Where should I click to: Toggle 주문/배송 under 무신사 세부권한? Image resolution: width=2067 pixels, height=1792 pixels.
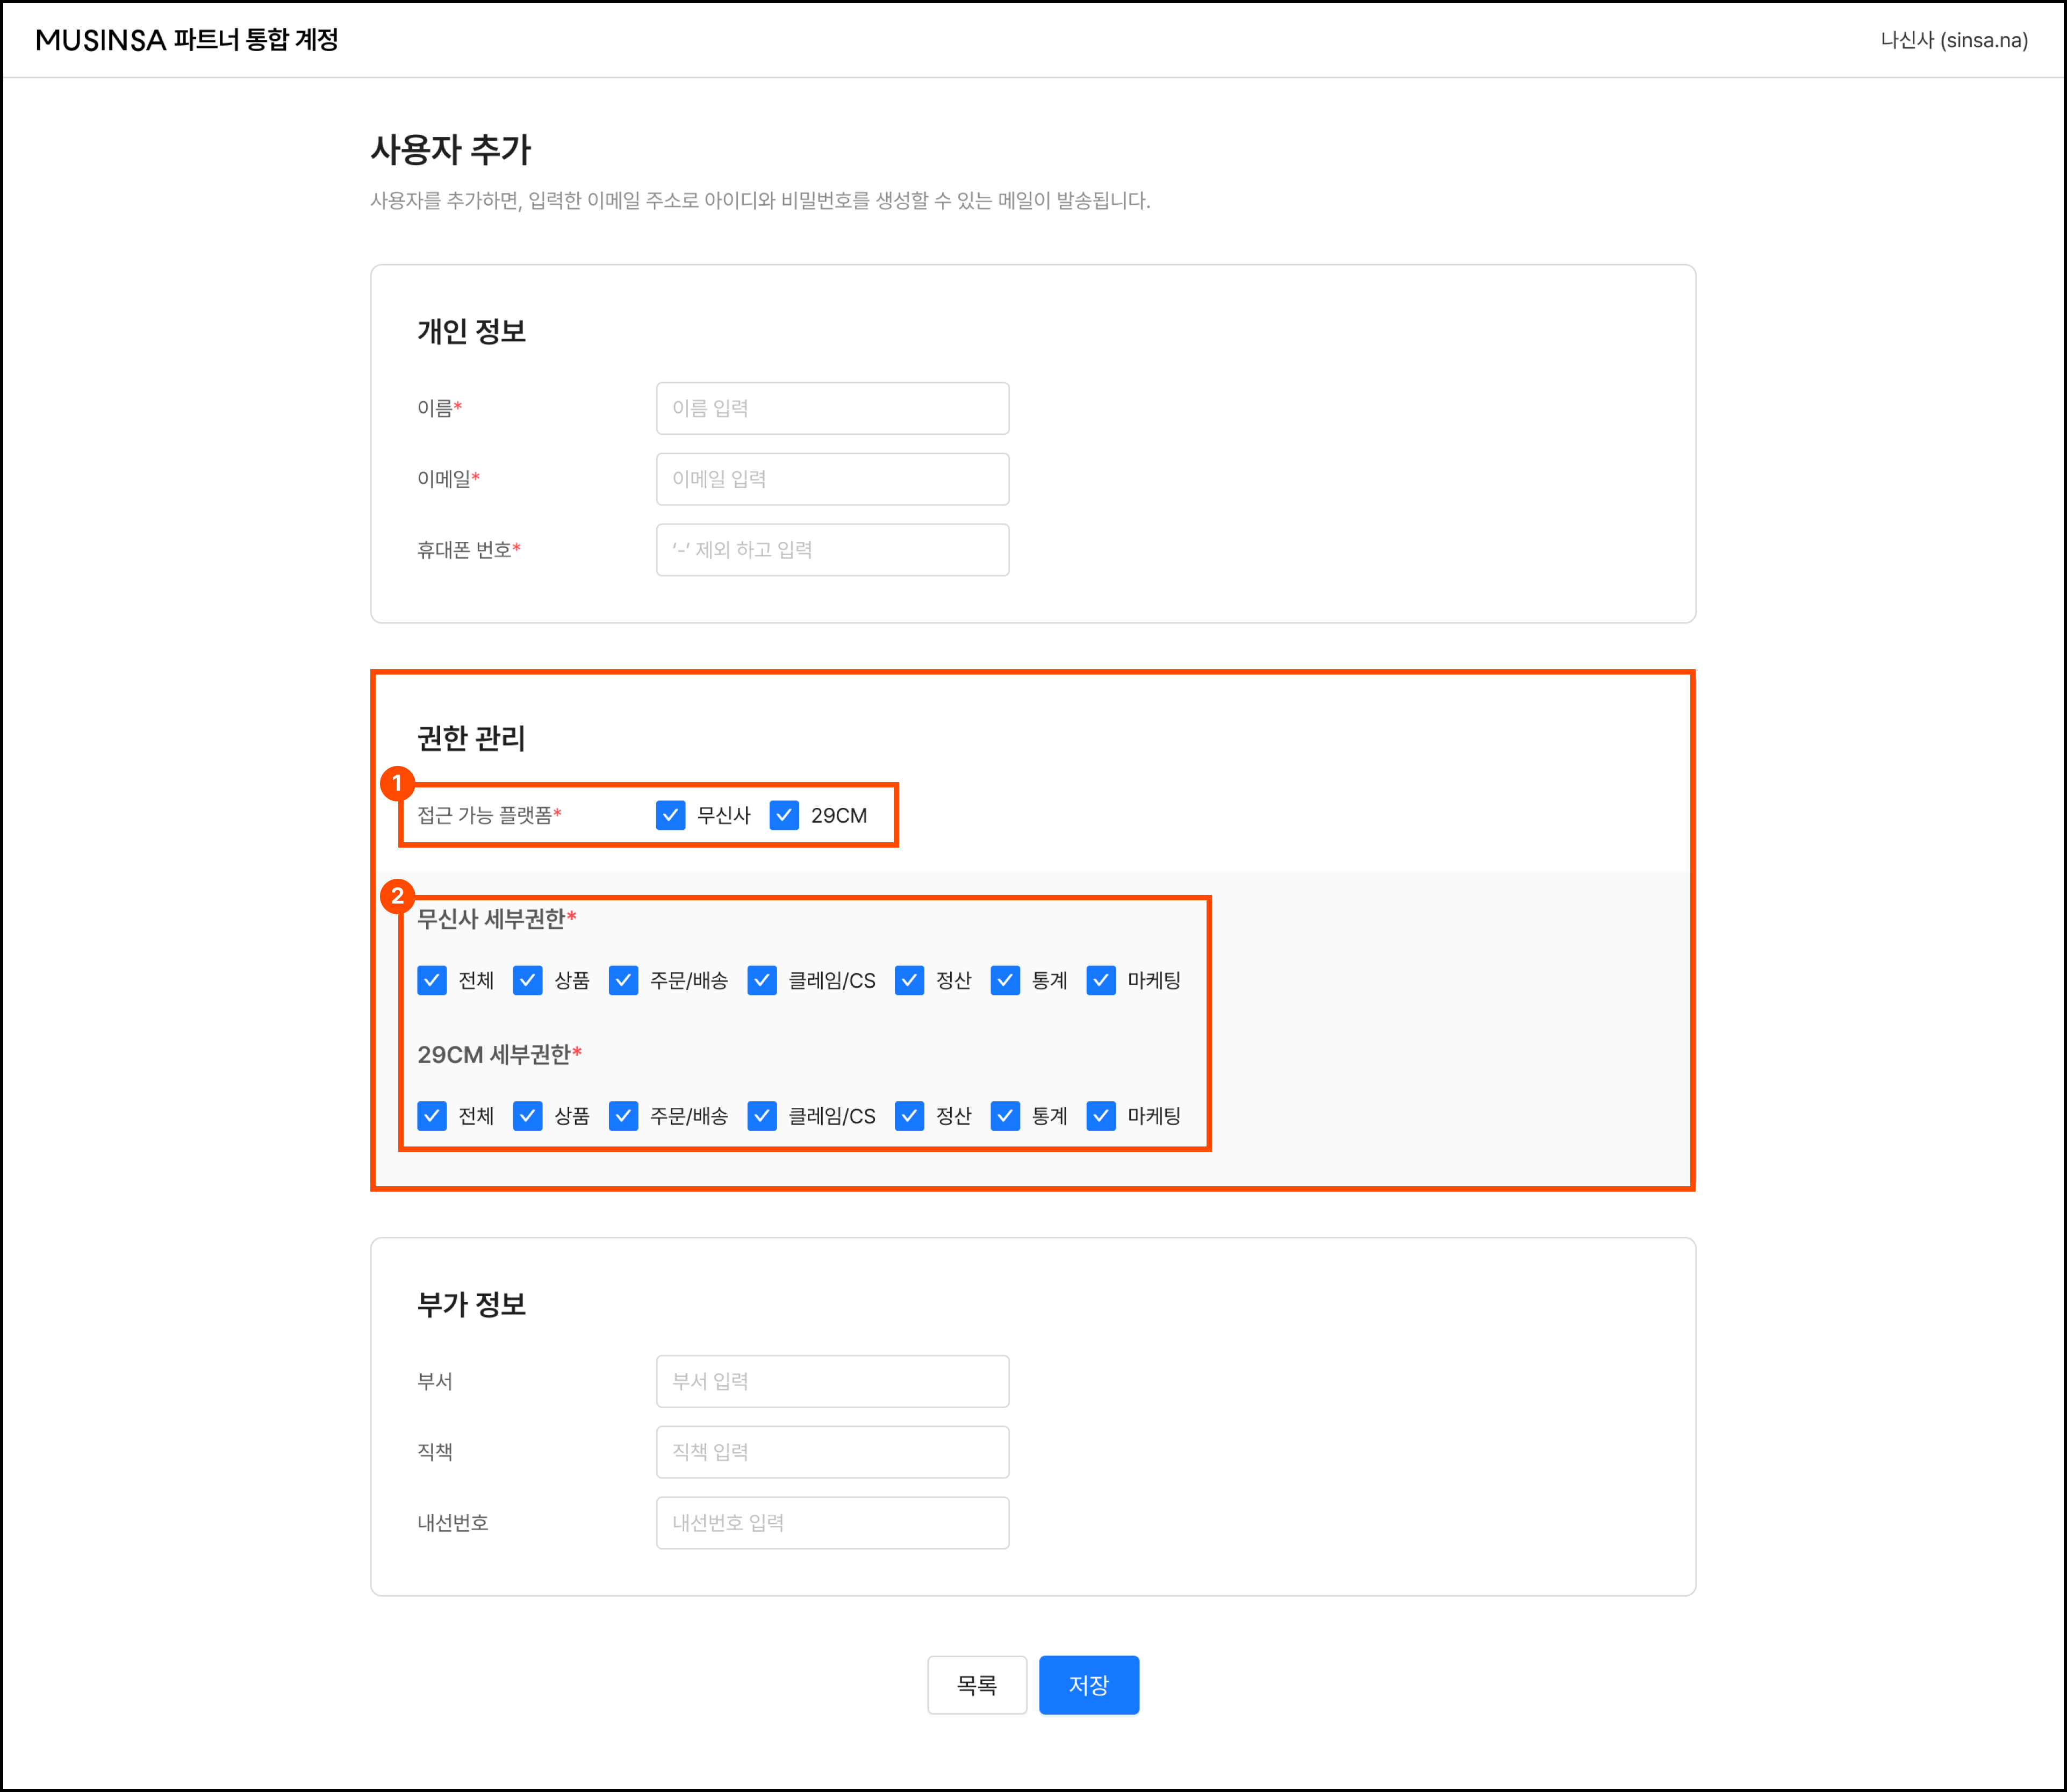click(x=623, y=980)
